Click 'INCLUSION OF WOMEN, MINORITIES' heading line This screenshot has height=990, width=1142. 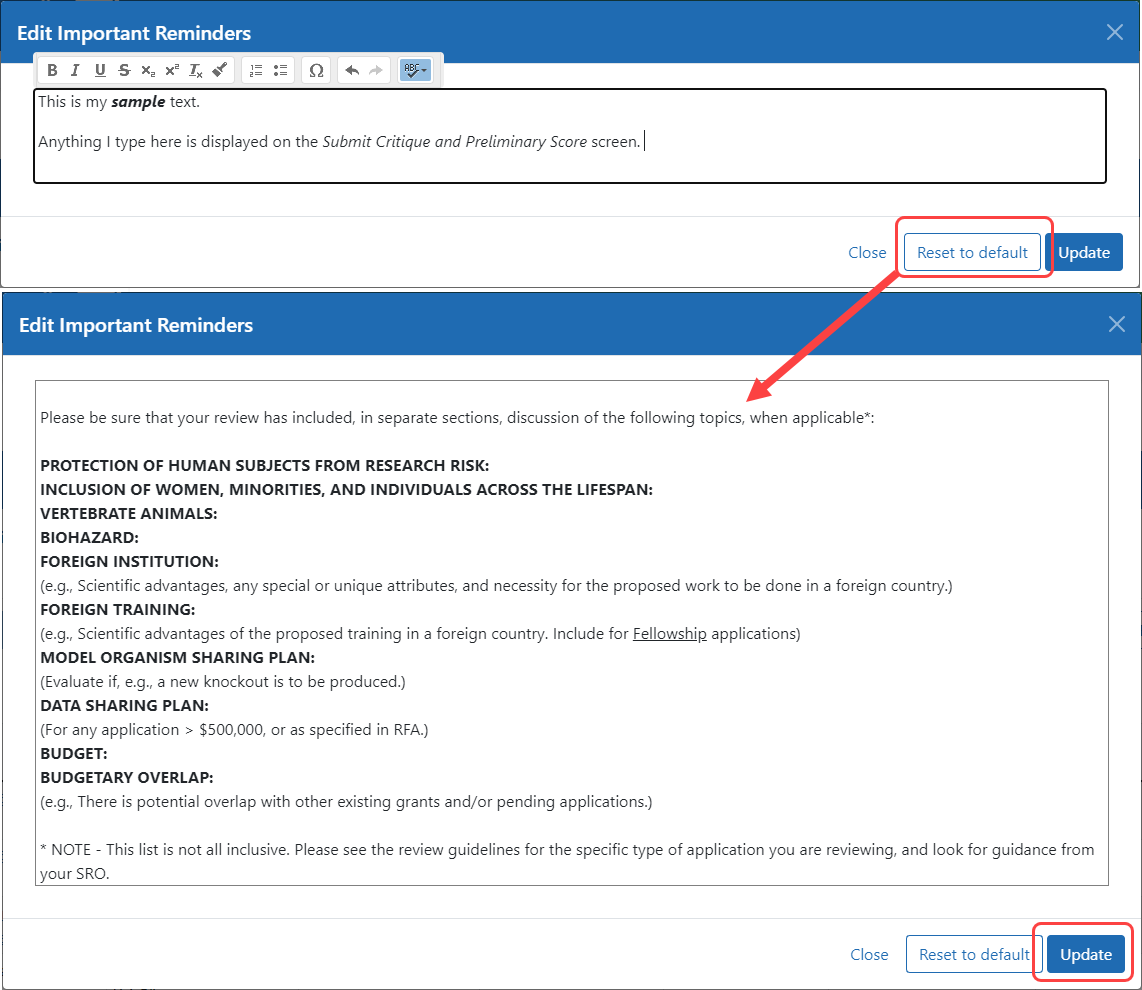tap(346, 490)
